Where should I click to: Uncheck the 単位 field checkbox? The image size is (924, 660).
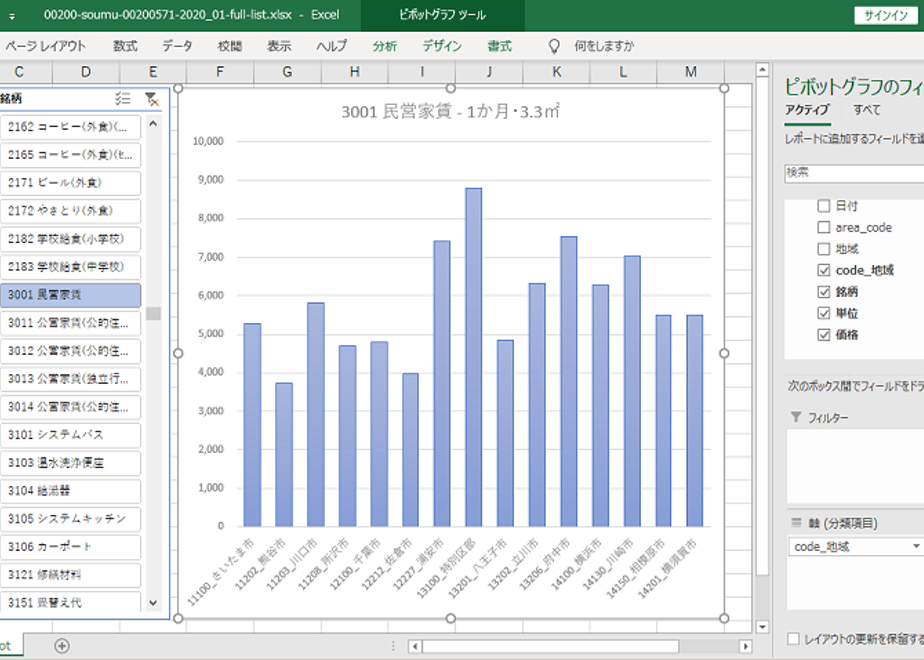point(824,313)
